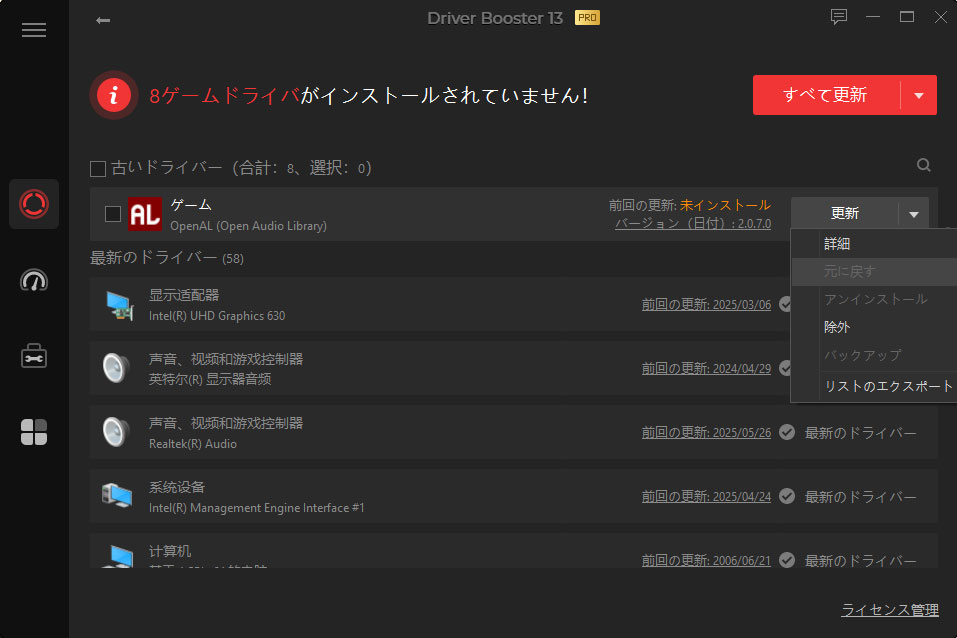Close the Driver Booster window
The image size is (957, 638).
pyautogui.click(x=941, y=17)
